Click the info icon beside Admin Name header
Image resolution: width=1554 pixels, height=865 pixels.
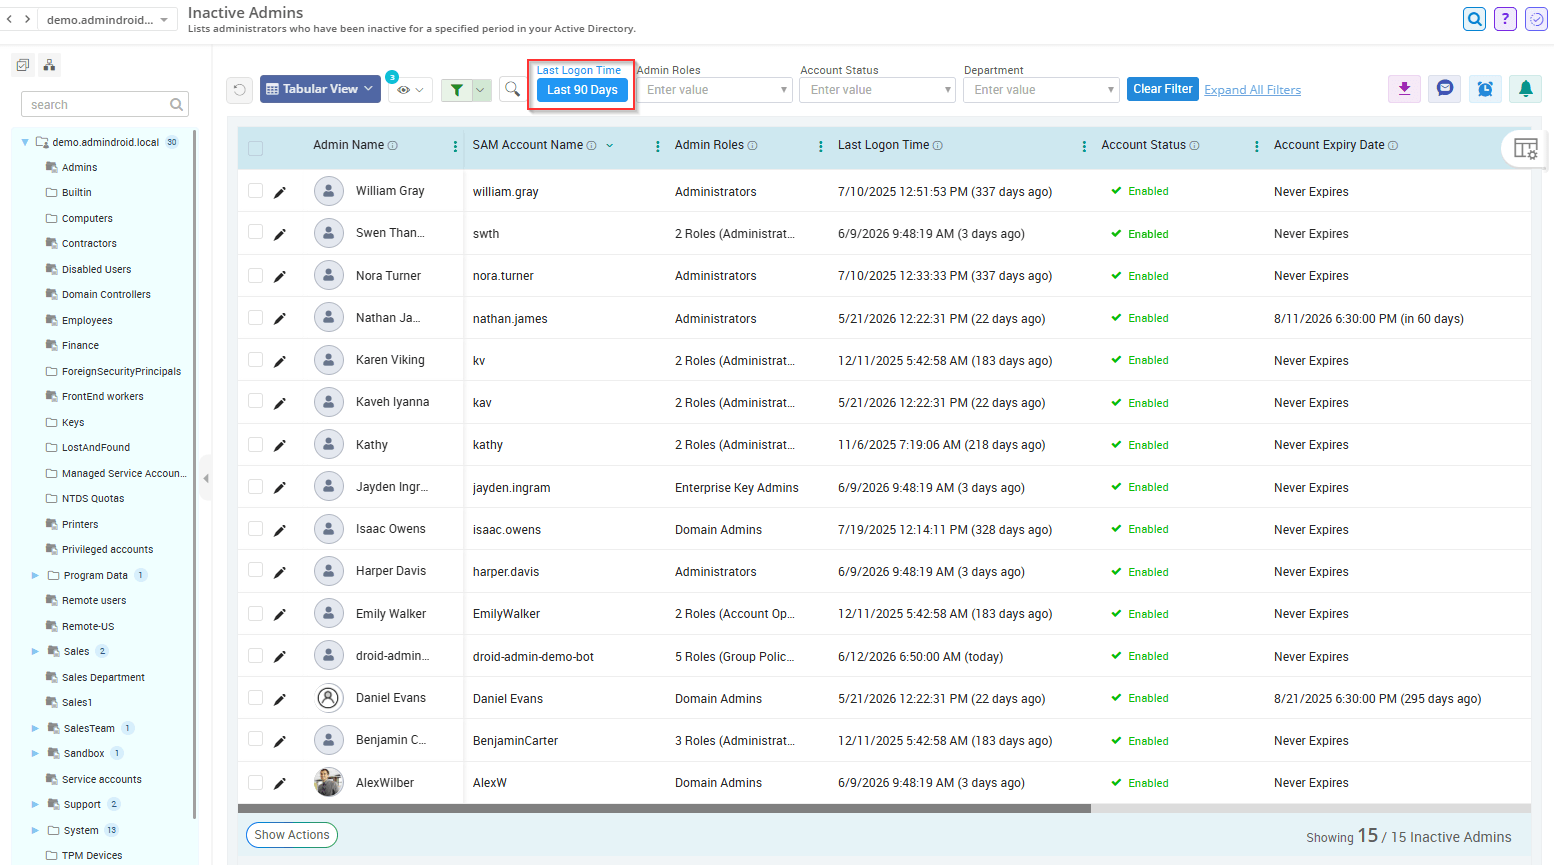pos(393,146)
